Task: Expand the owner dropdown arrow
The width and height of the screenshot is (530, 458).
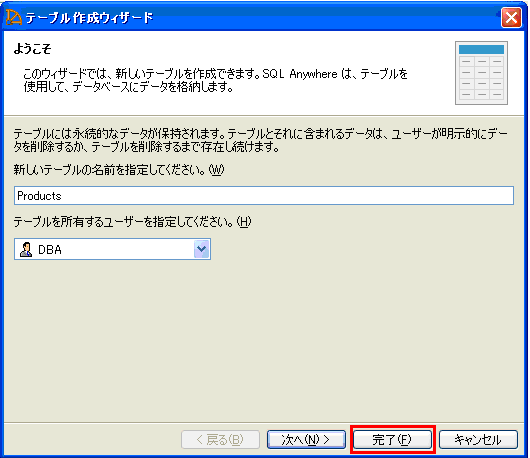Action: pos(202,249)
